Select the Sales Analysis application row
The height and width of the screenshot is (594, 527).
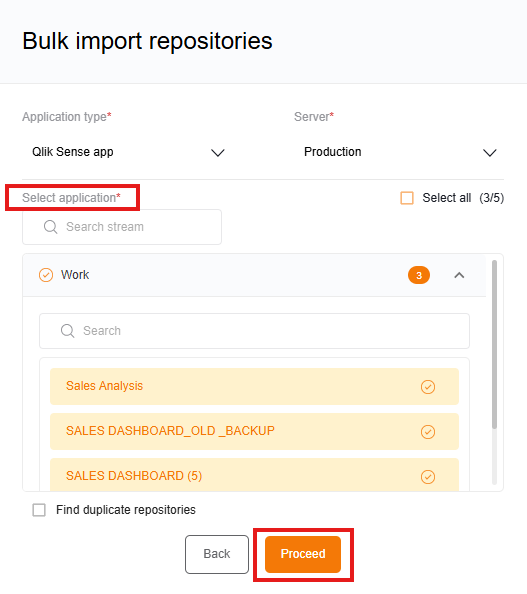(x=254, y=386)
